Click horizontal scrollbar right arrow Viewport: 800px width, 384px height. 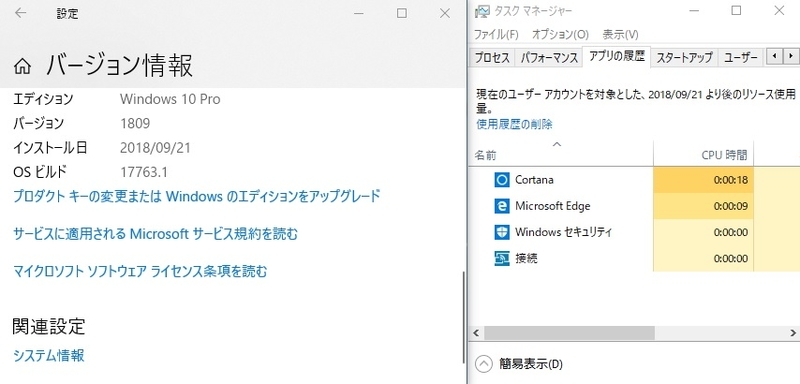tap(793, 333)
